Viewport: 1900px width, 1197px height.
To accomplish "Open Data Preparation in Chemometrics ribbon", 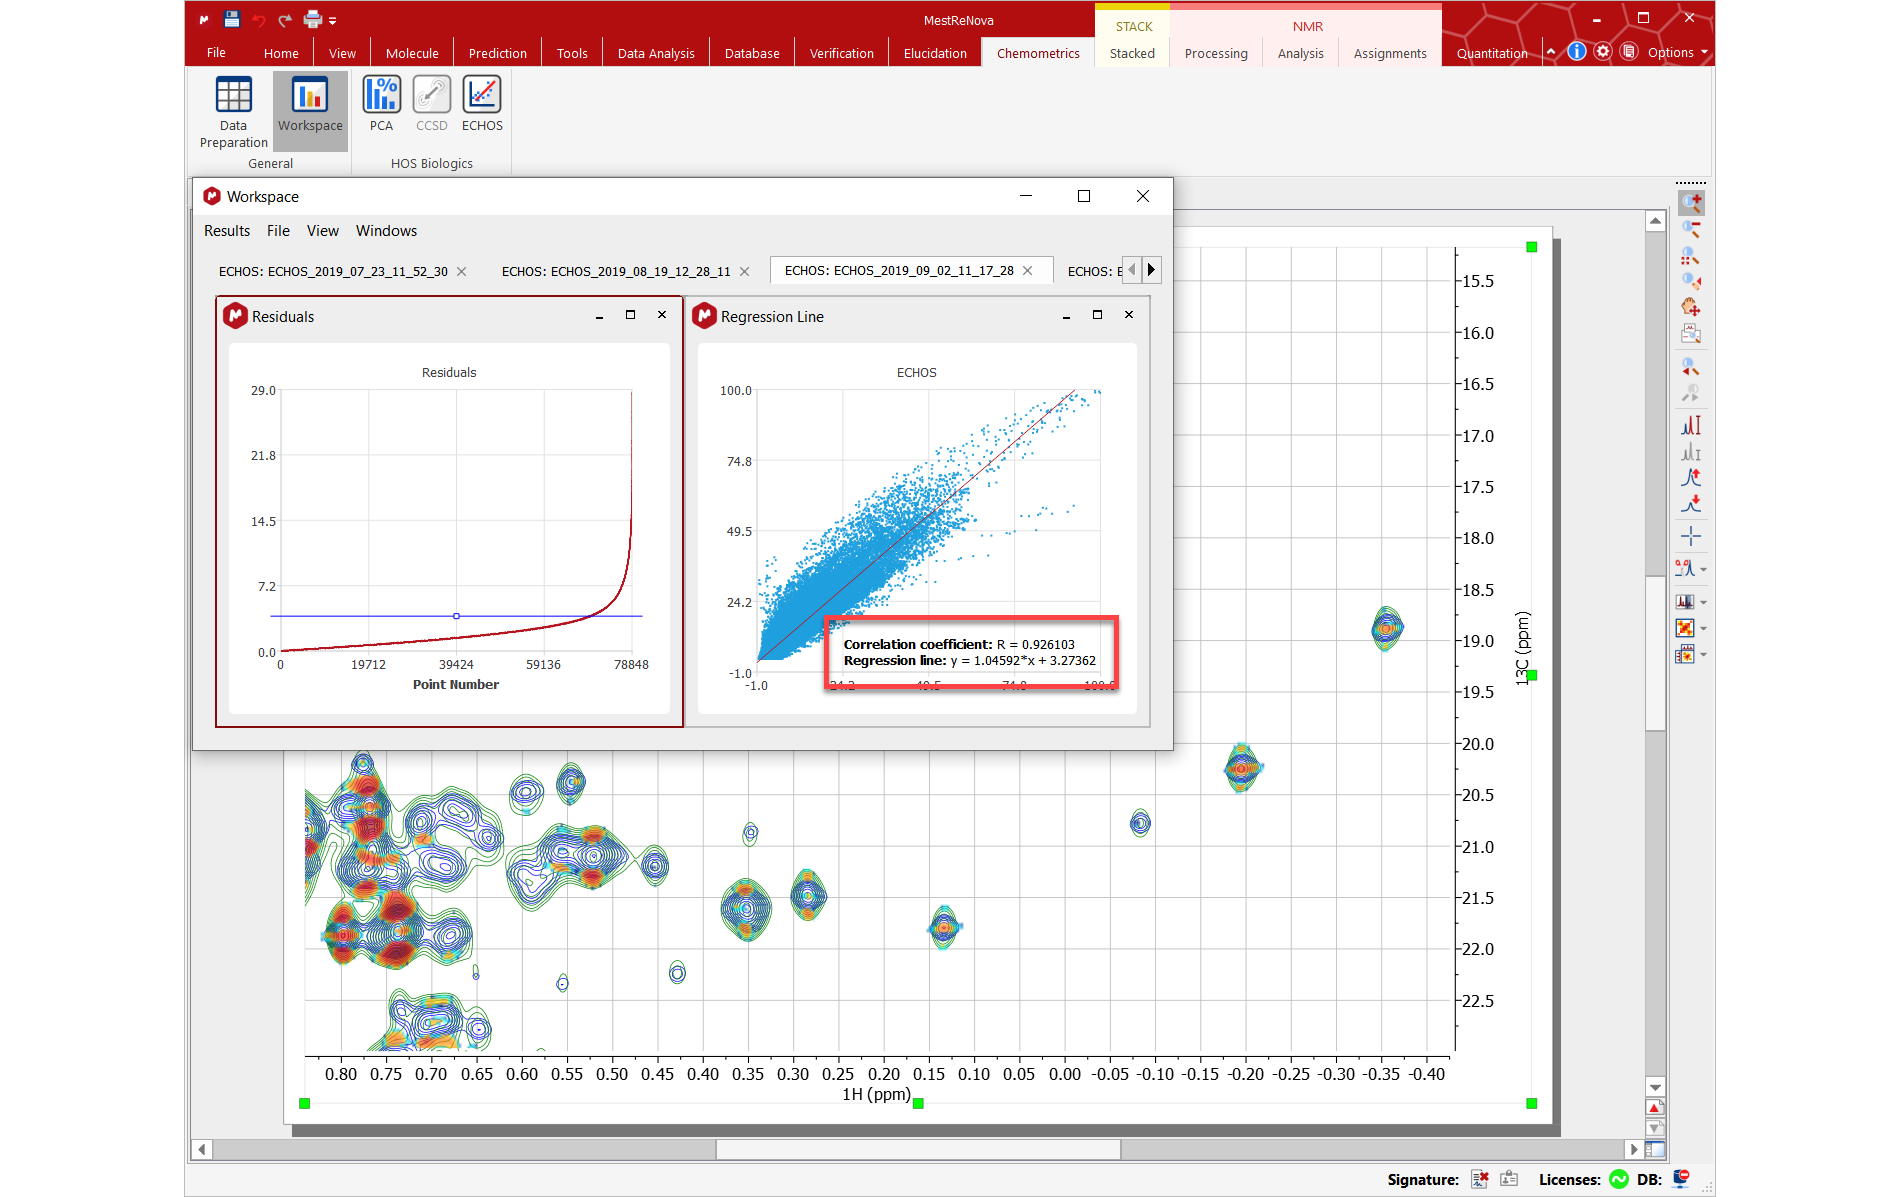I will pos(233,112).
